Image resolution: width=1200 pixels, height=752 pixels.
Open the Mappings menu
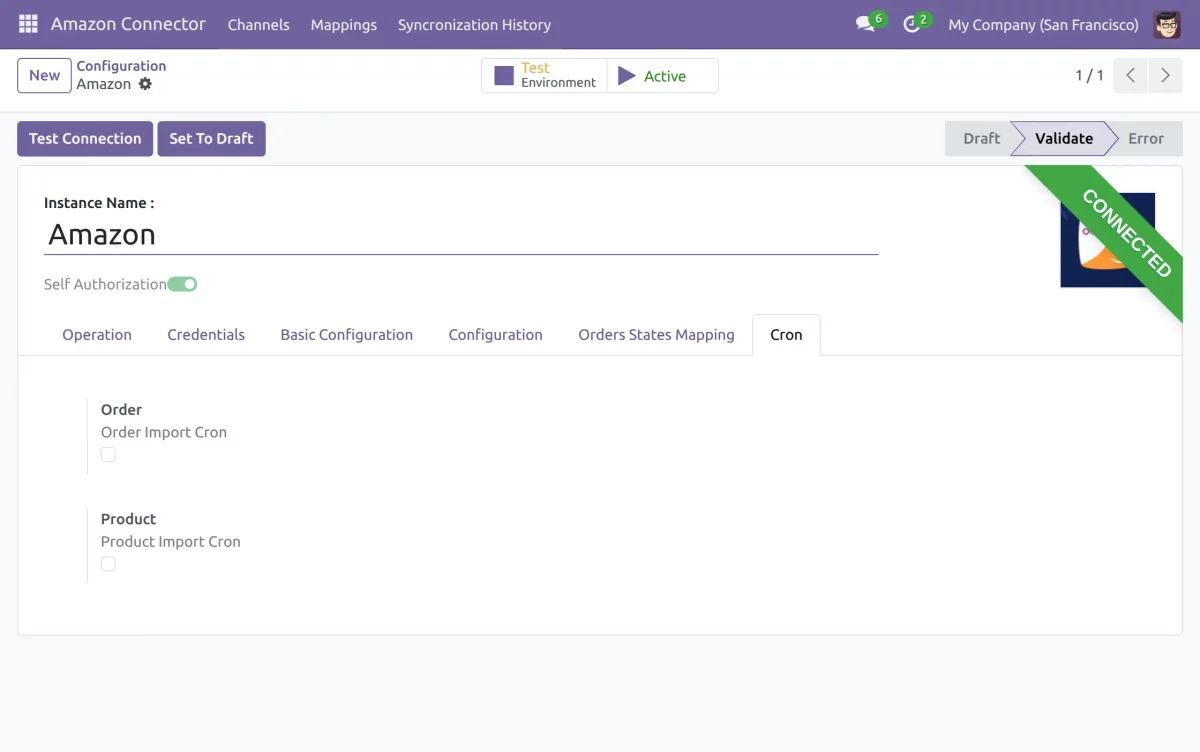point(344,25)
